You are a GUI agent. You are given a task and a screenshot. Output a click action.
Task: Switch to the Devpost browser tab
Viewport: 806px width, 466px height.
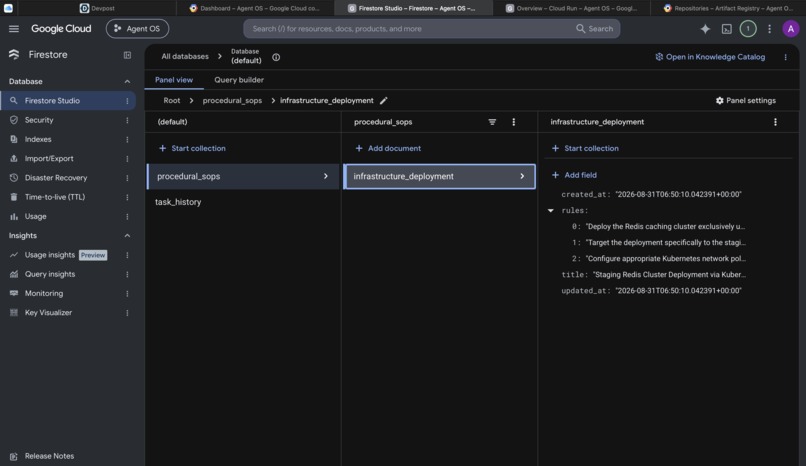tap(98, 8)
